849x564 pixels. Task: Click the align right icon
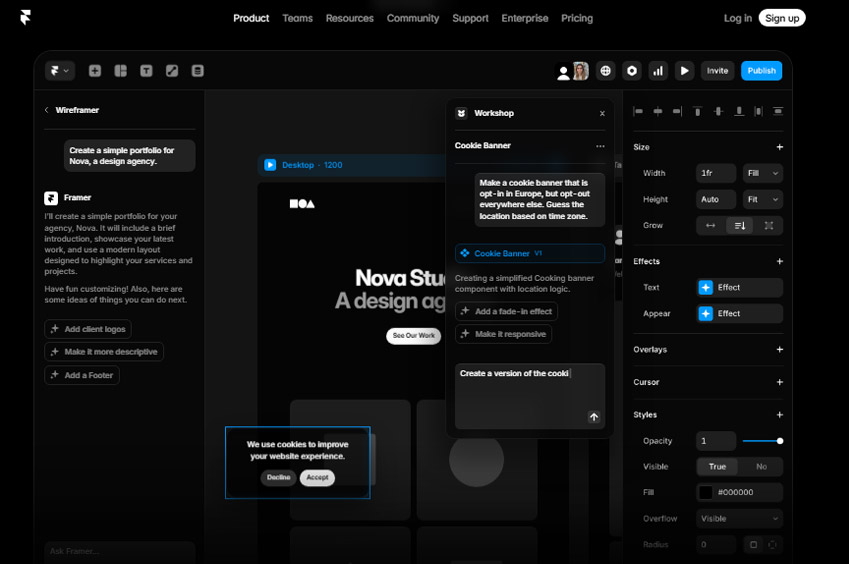(x=677, y=112)
